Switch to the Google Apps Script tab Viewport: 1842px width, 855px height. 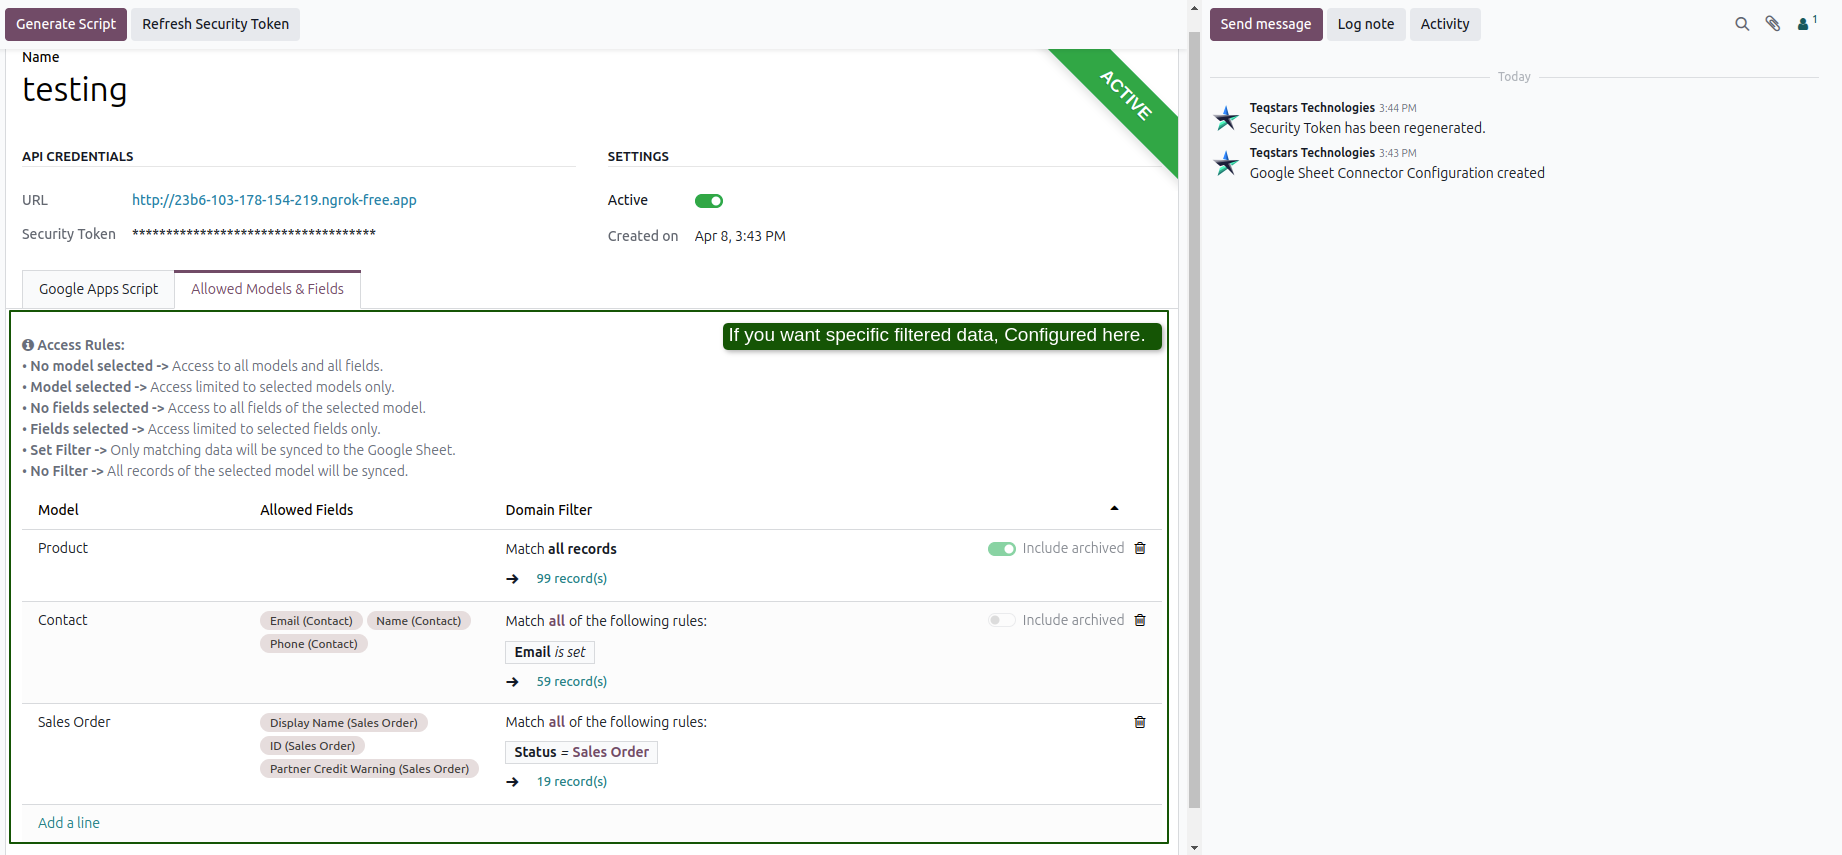click(98, 289)
